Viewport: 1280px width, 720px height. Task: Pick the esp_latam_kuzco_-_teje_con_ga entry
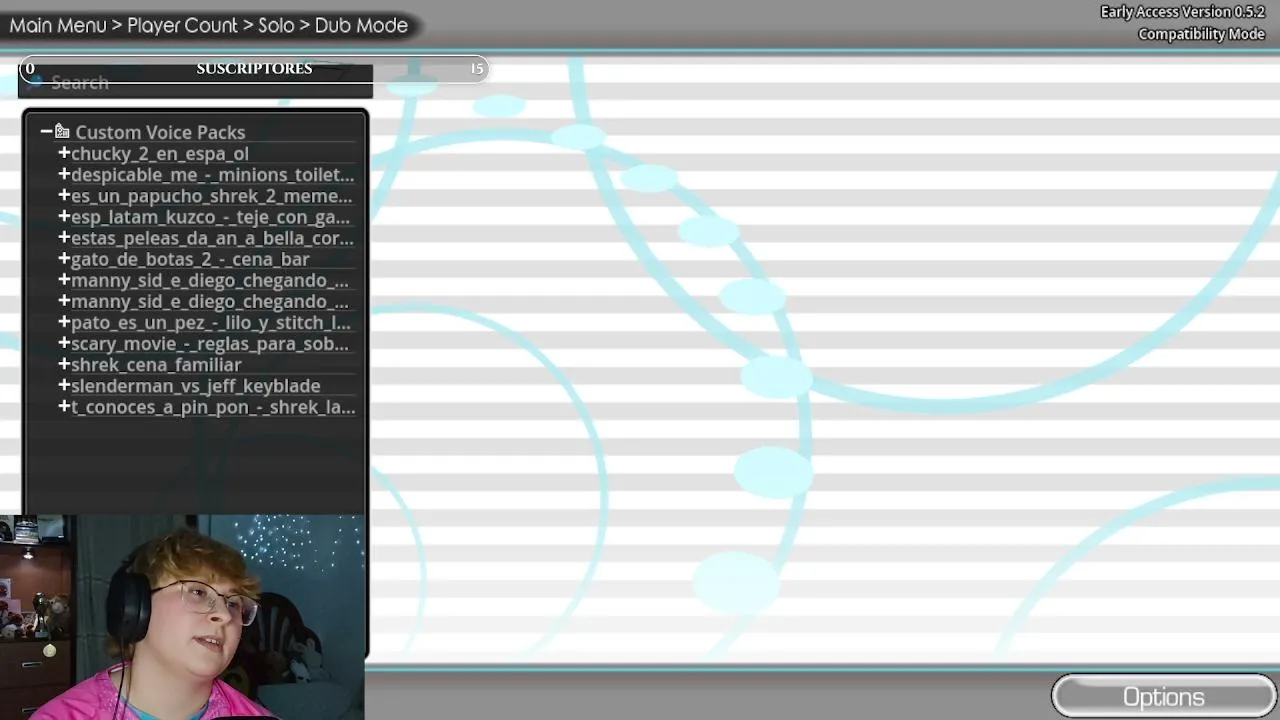pyautogui.click(x=210, y=217)
